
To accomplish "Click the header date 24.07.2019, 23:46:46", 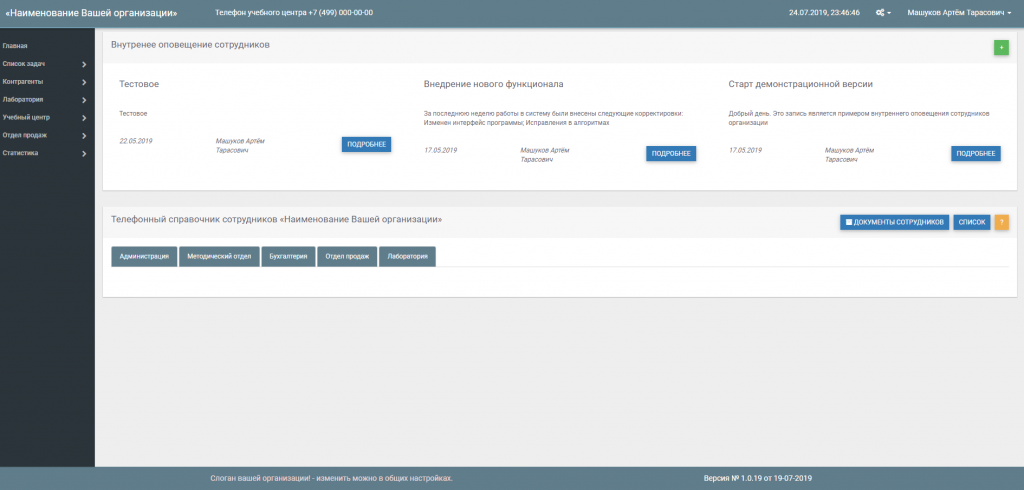I will pos(824,12).
